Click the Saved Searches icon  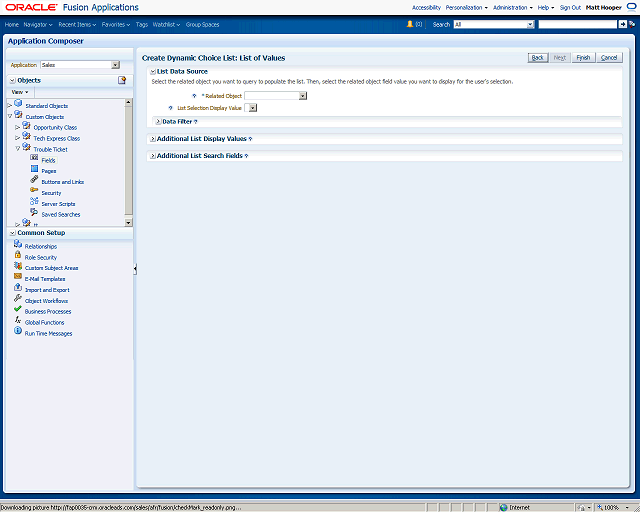tap(34, 212)
